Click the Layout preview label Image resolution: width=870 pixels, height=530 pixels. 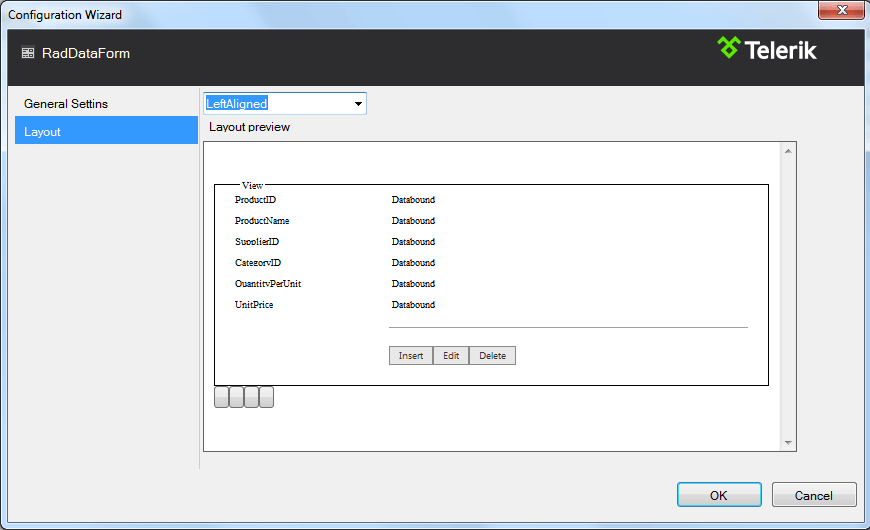250,127
